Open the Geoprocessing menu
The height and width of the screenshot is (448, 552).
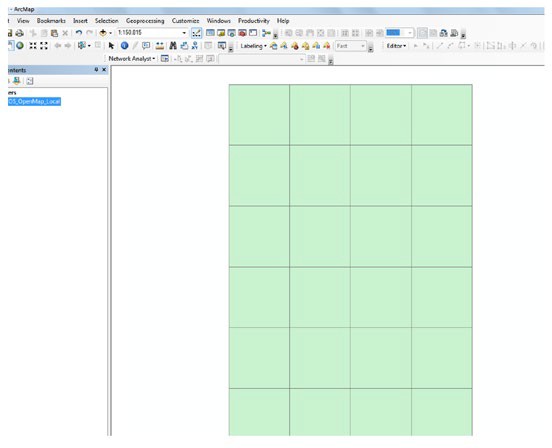pyautogui.click(x=145, y=21)
